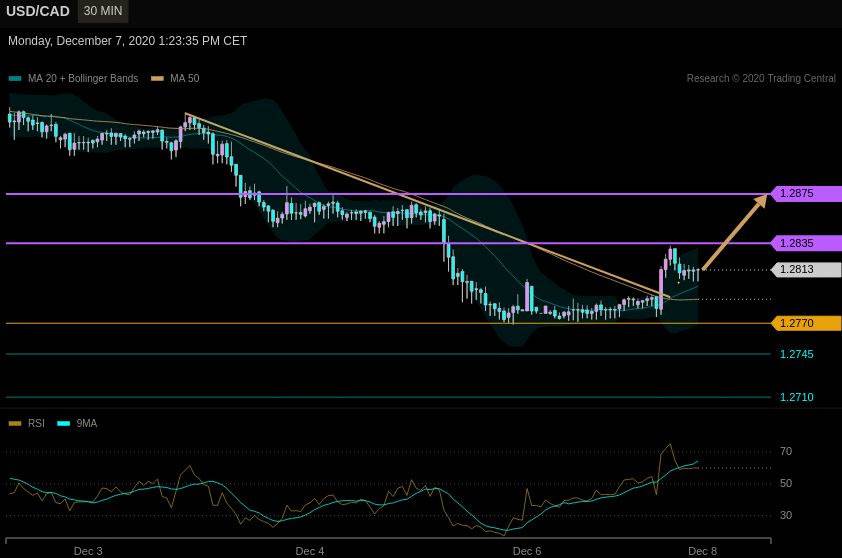
Task: Click the Dec 6 date axis label
Action: (527, 551)
